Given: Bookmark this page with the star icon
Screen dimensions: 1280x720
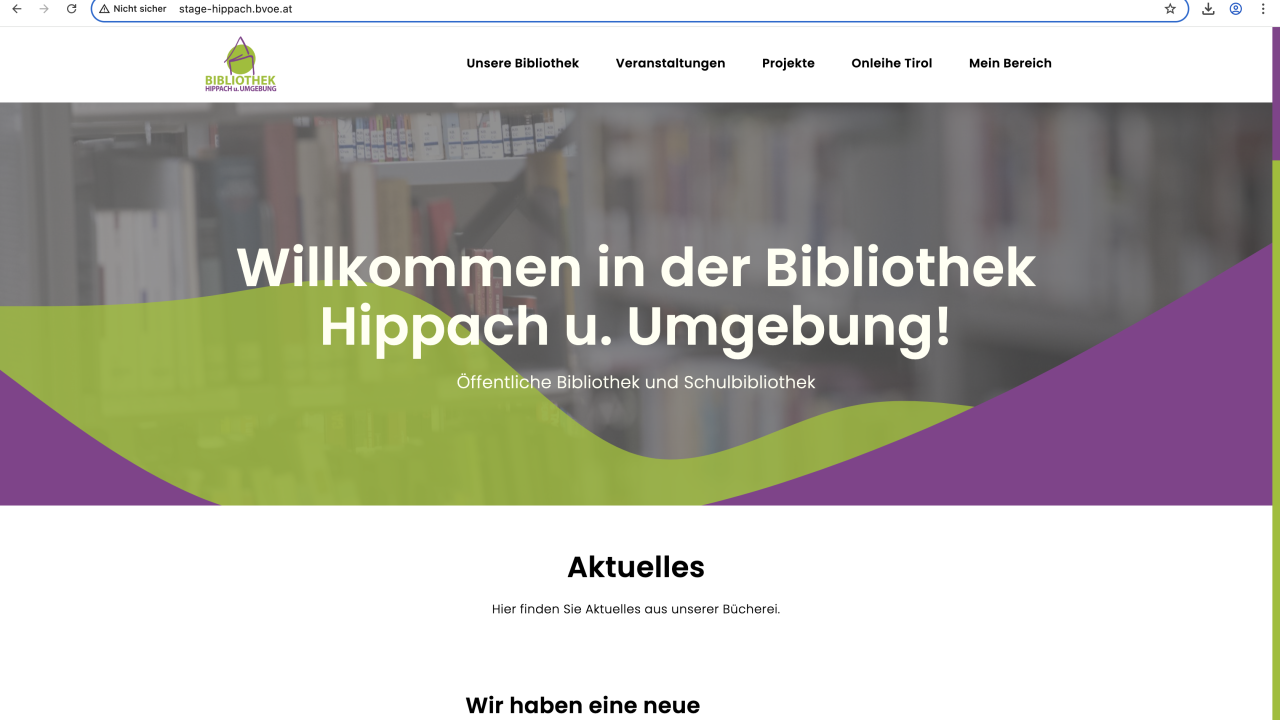Looking at the screenshot, I should (x=1170, y=9).
